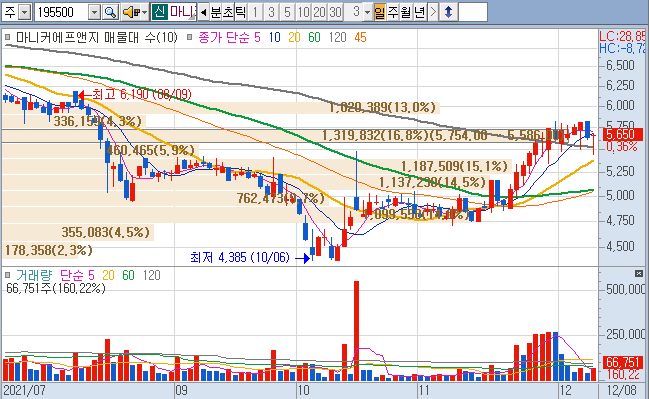Click the 거래량 단순 5 pink label
Screen dimensions: 649x399
tap(77, 275)
